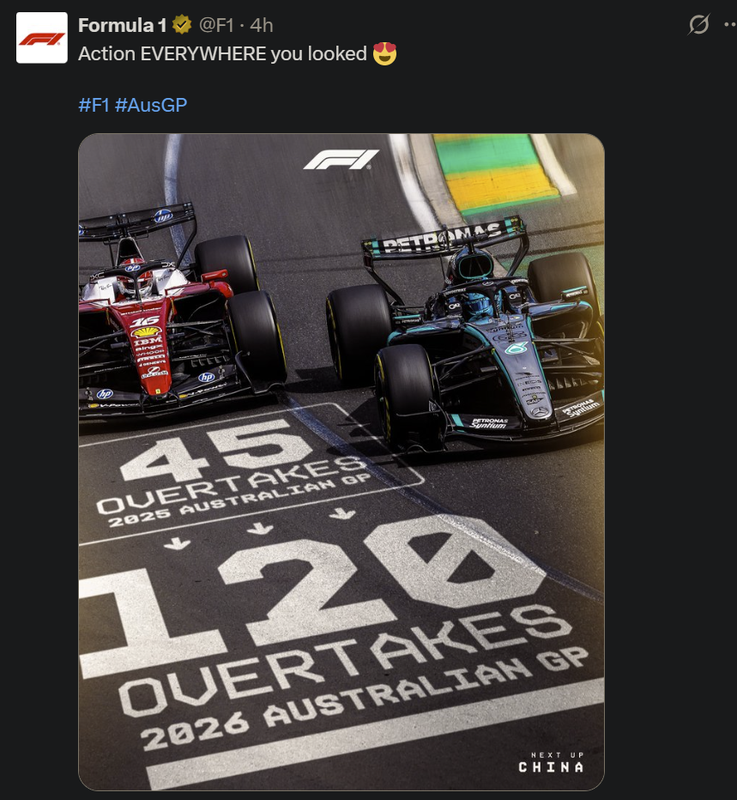The width and height of the screenshot is (737, 800).
Task: Click the Next Up China label
Action: (x=551, y=762)
